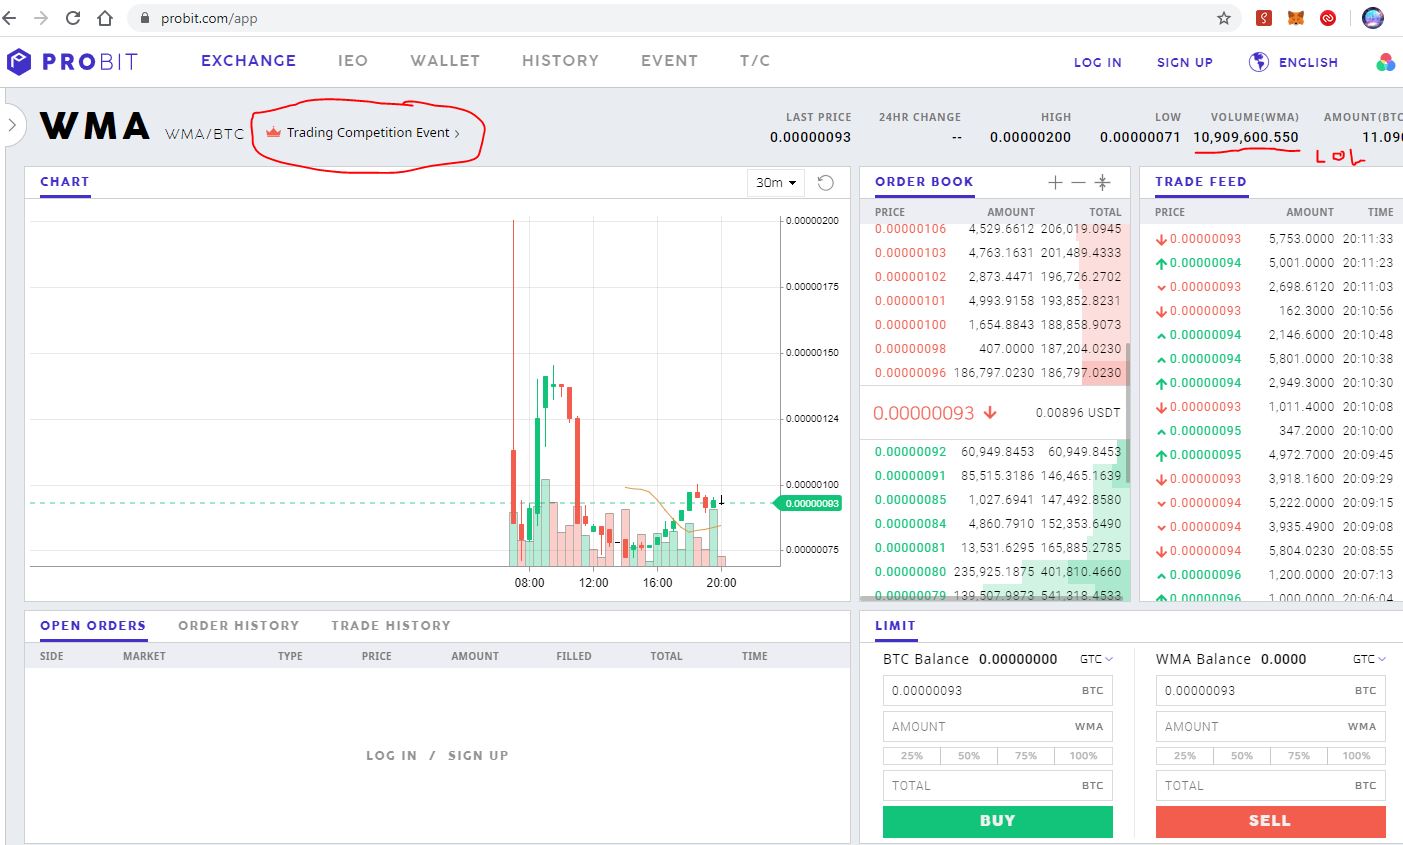Decrease order book precision with minus icon
The image size is (1403, 845).
[1077, 182]
